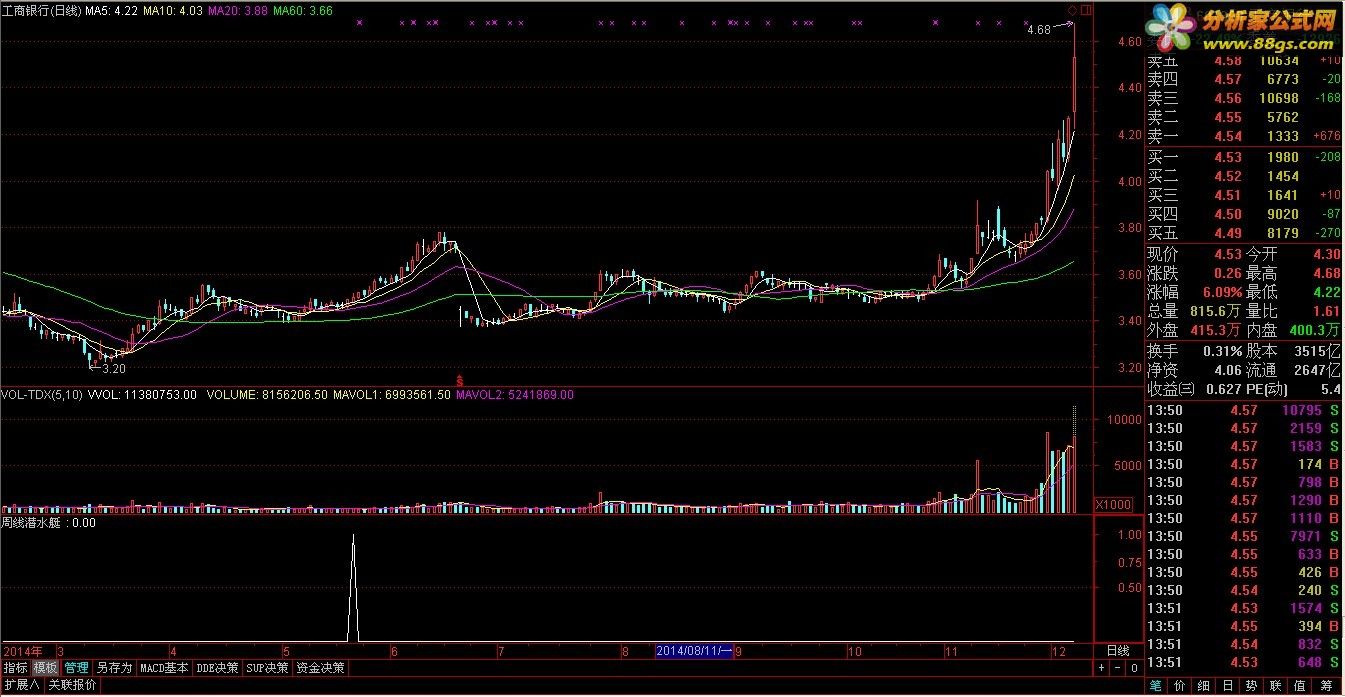
Task: Click the 3.20 low price label on chart
Action: [x=114, y=368]
